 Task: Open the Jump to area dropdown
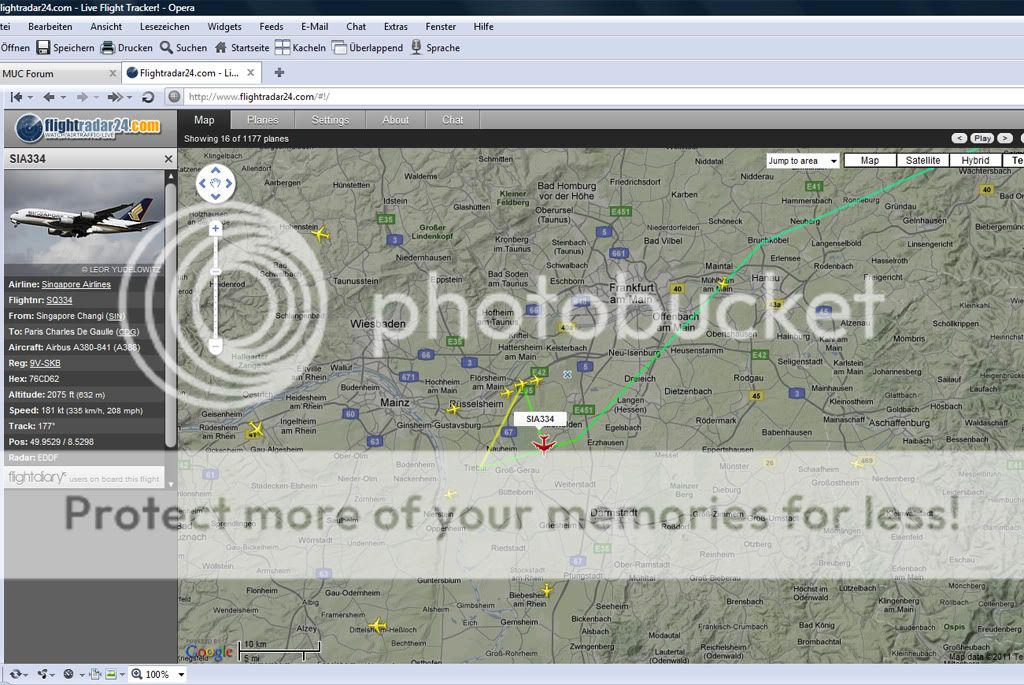(x=802, y=160)
